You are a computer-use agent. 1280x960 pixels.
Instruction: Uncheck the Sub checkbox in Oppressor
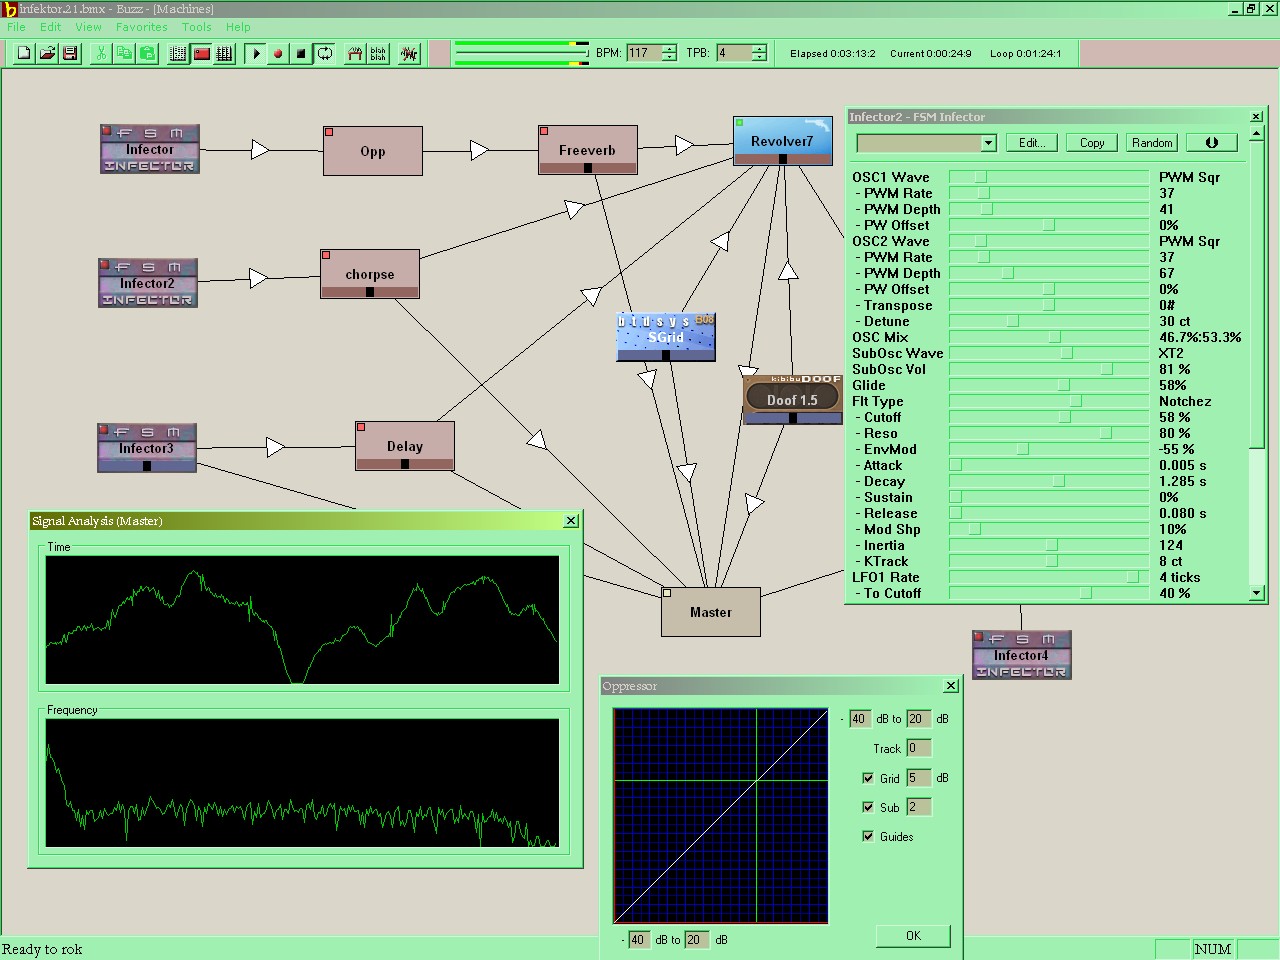868,807
